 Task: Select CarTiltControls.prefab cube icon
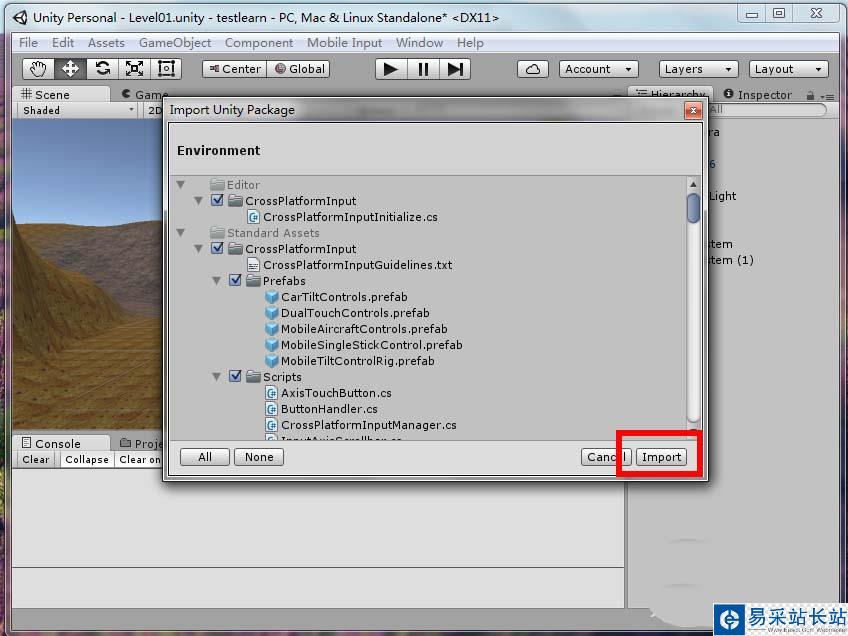click(271, 297)
